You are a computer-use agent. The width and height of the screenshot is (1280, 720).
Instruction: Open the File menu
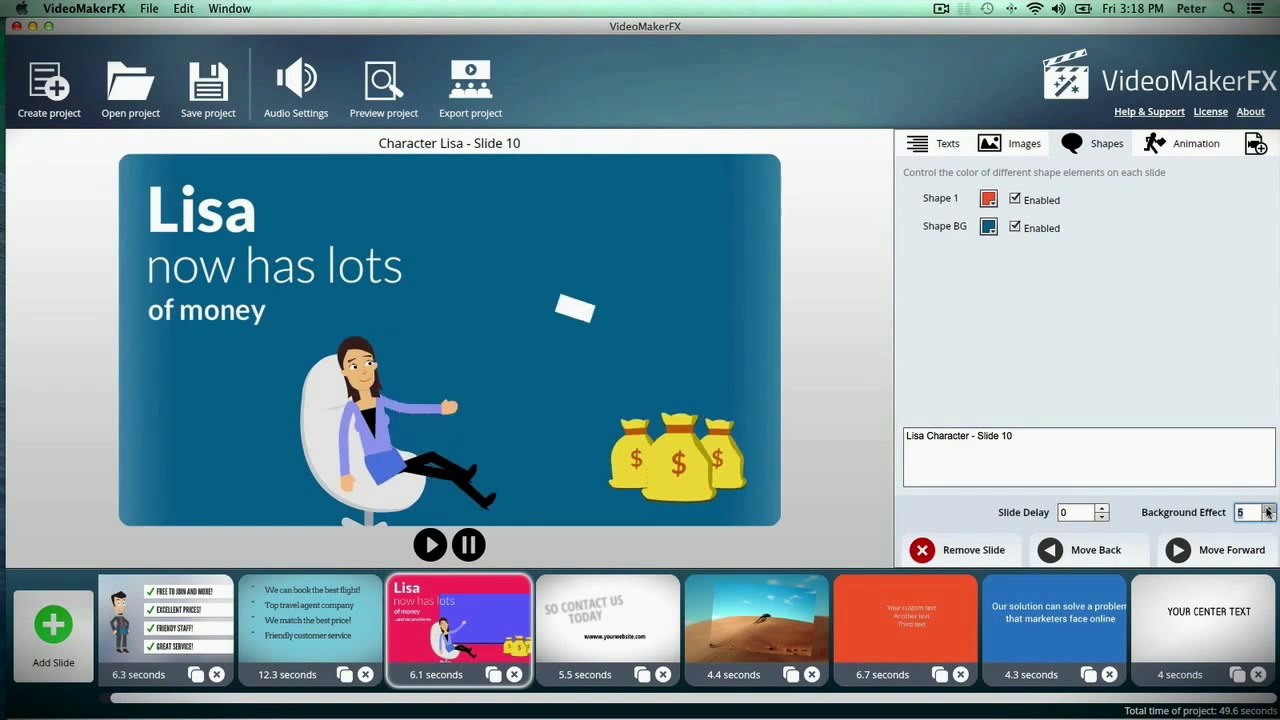point(149,9)
